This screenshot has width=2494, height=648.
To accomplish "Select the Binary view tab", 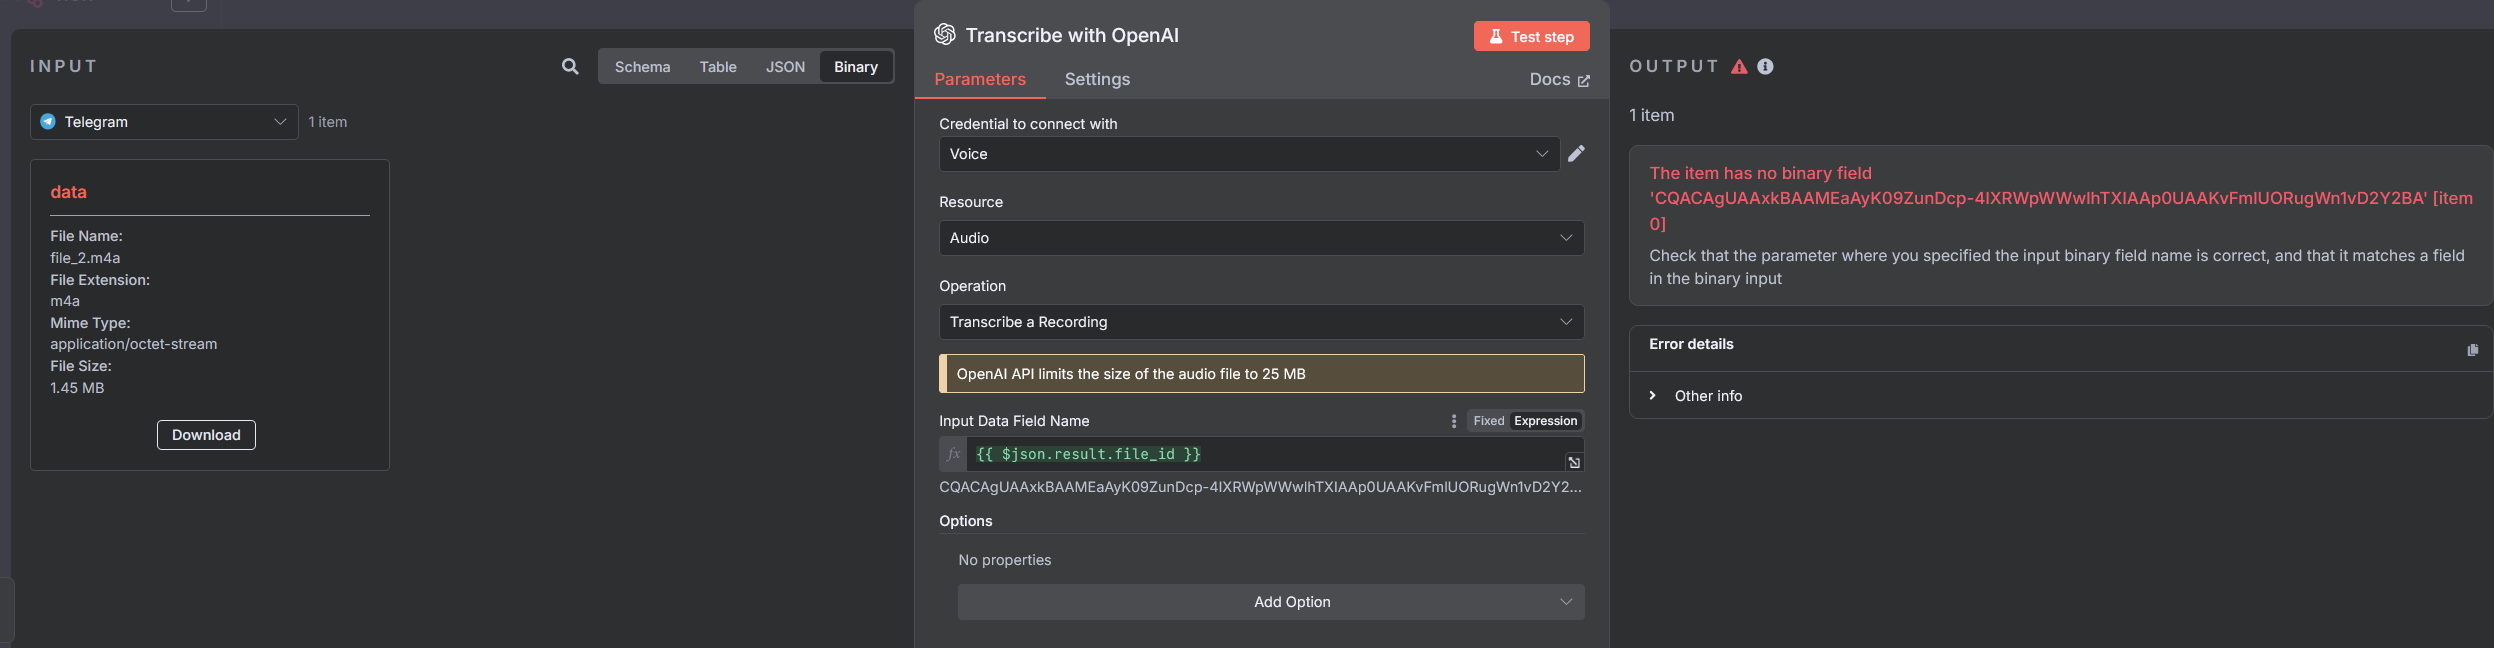I will click(x=856, y=67).
